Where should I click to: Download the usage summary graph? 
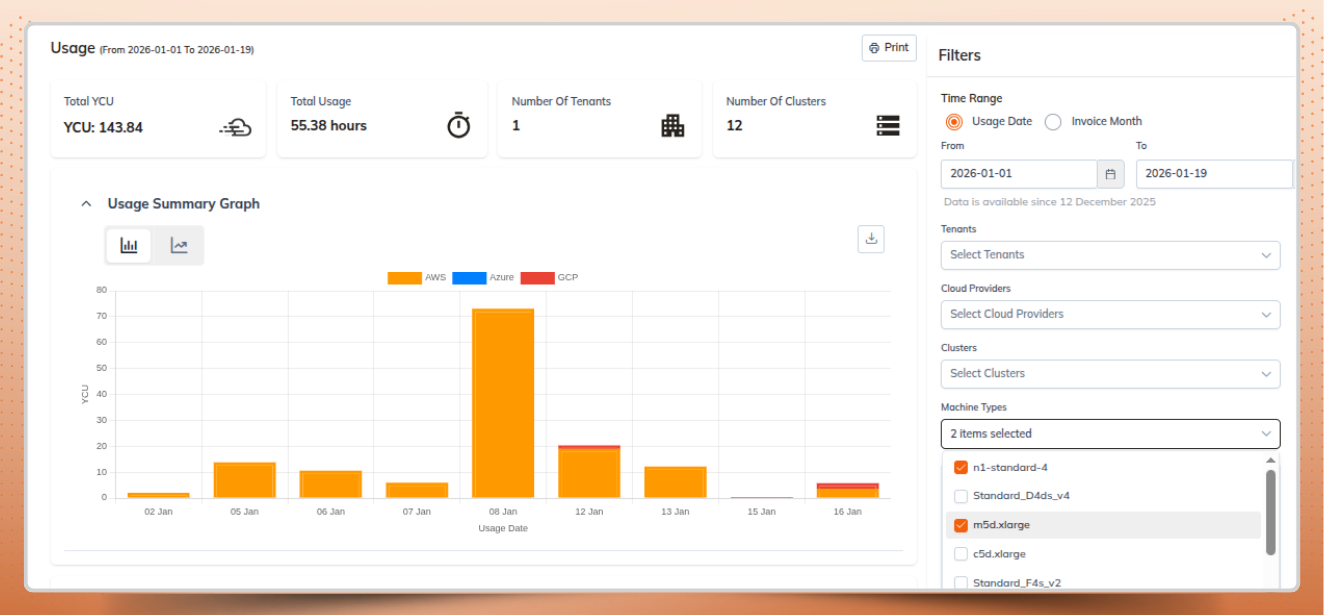coord(871,239)
